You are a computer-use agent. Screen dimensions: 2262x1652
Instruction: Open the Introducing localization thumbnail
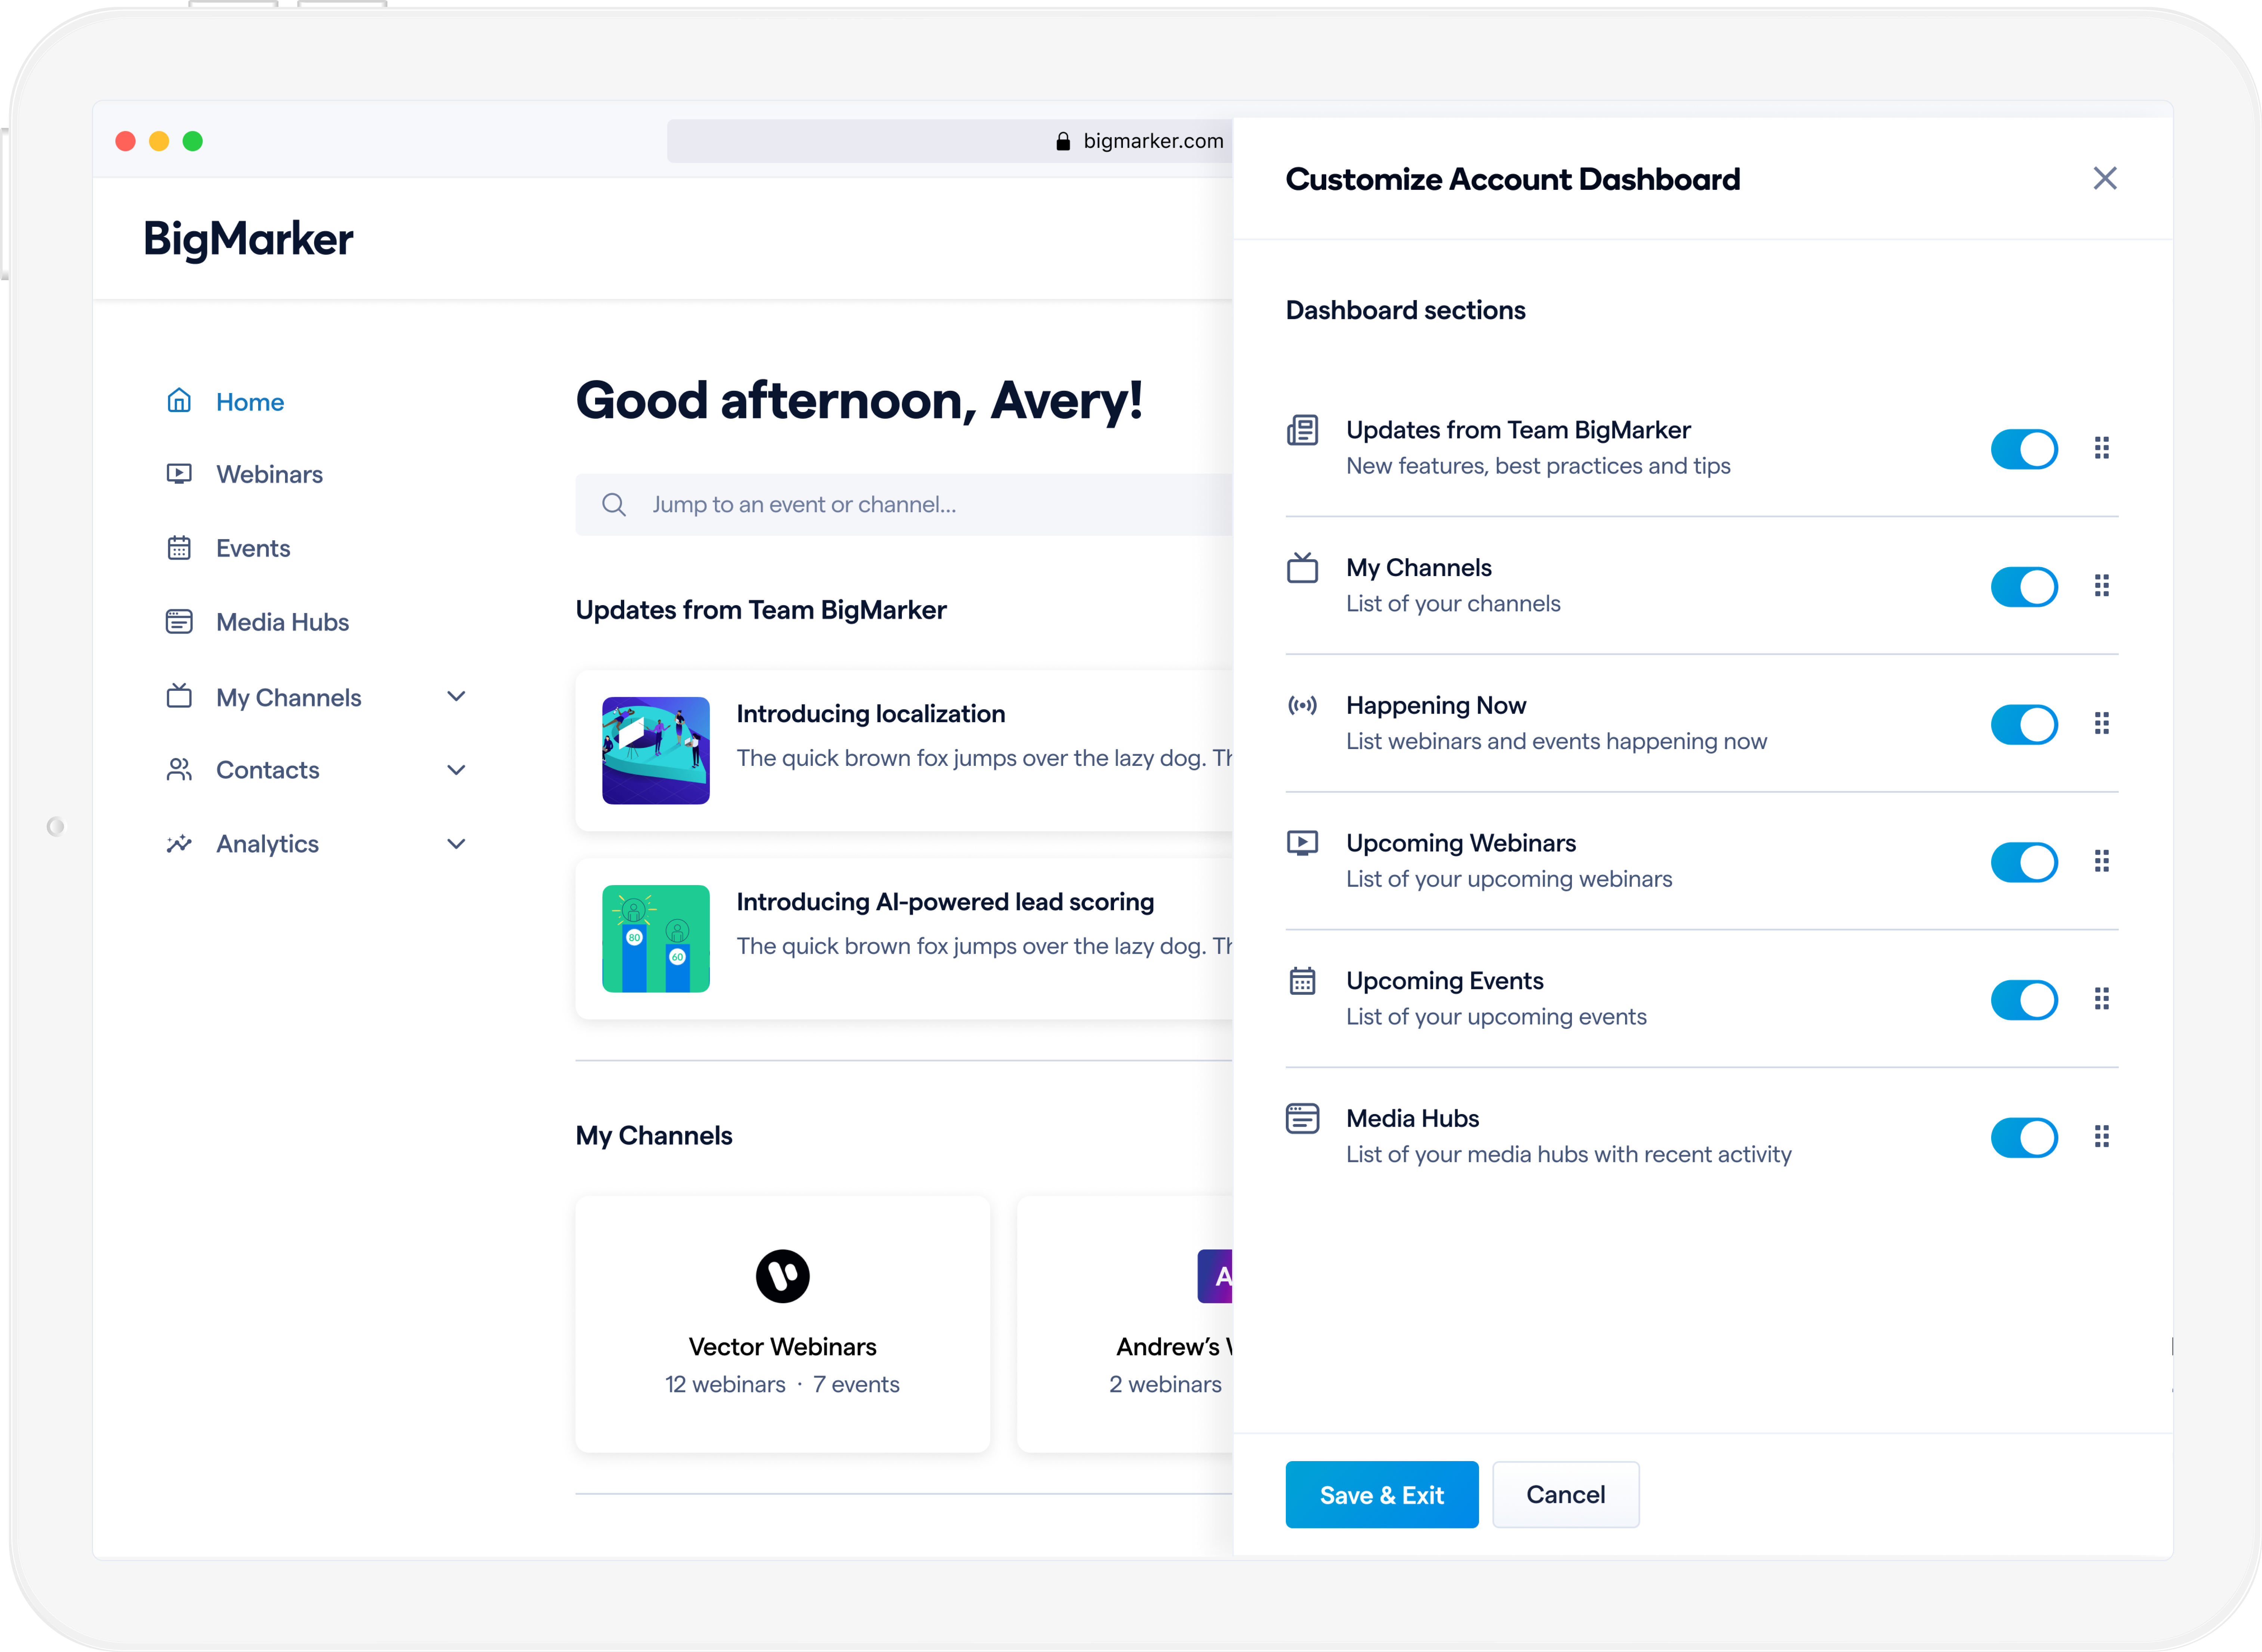(656, 750)
